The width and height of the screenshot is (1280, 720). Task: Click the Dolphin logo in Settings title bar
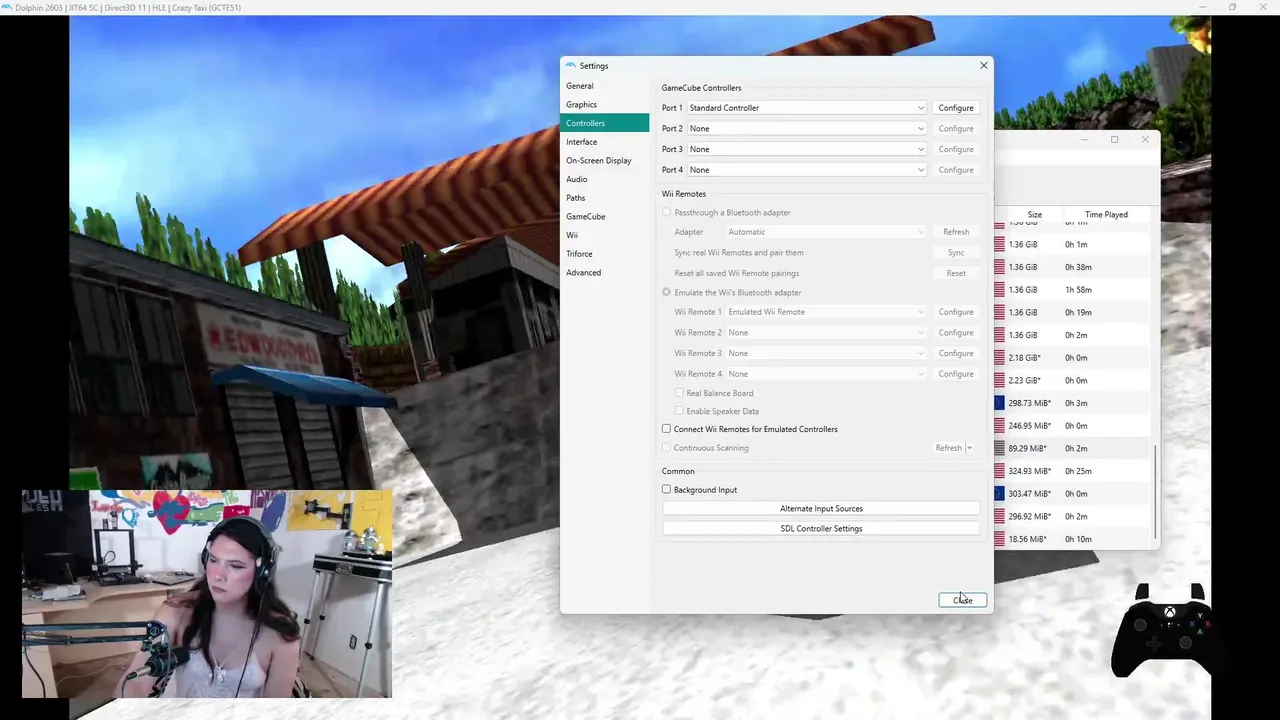tap(571, 66)
